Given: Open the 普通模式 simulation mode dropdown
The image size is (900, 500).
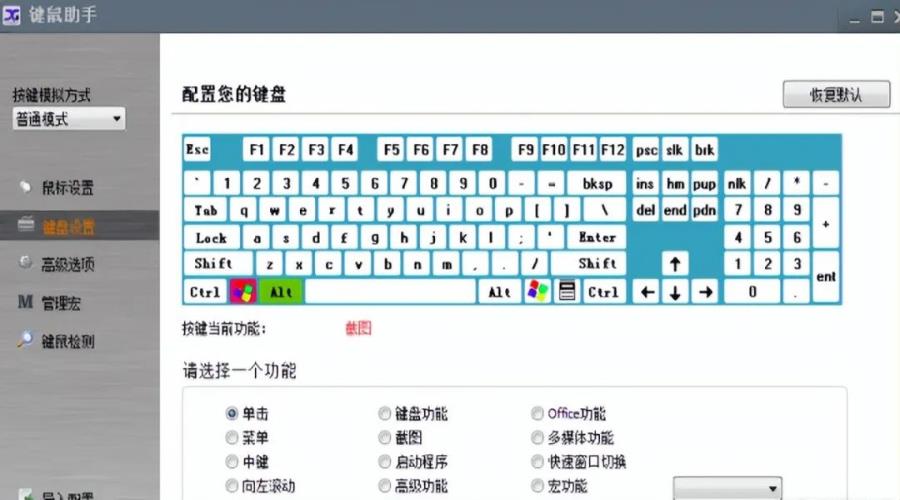Looking at the screenshot, I should pyautogui.click(x=68, y=119).
